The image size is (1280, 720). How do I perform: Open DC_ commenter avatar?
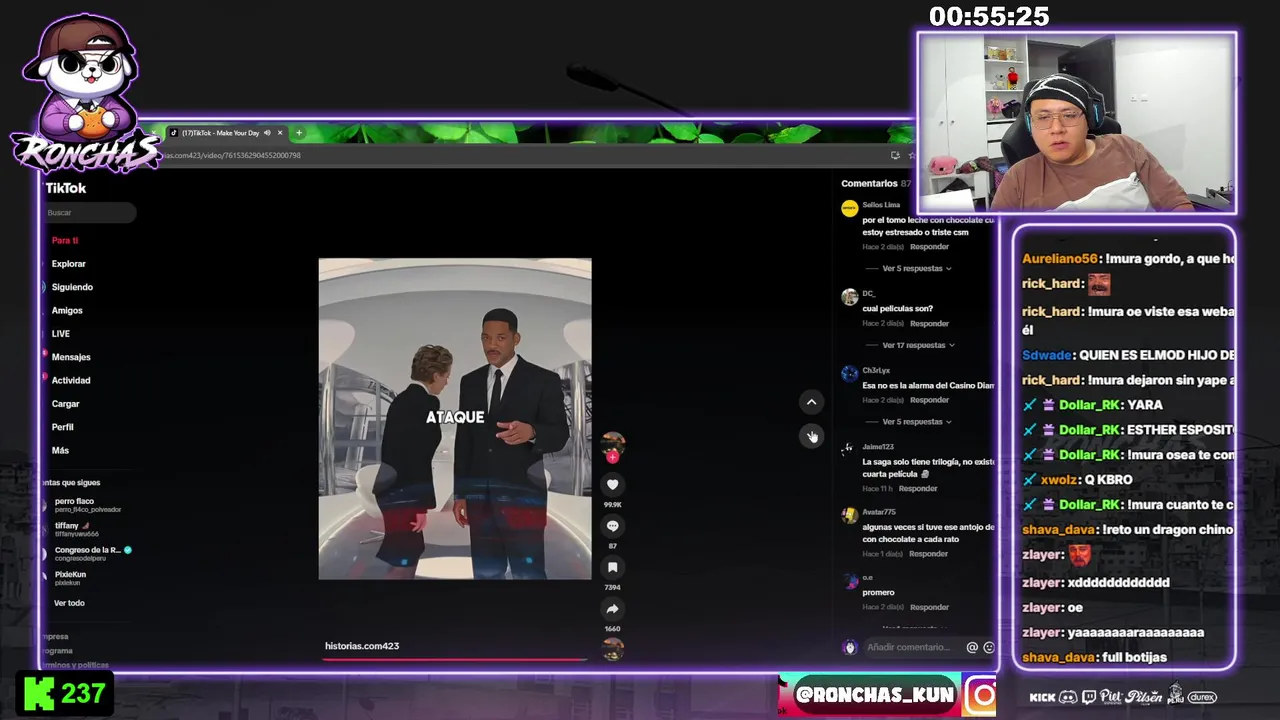point(849,297)
